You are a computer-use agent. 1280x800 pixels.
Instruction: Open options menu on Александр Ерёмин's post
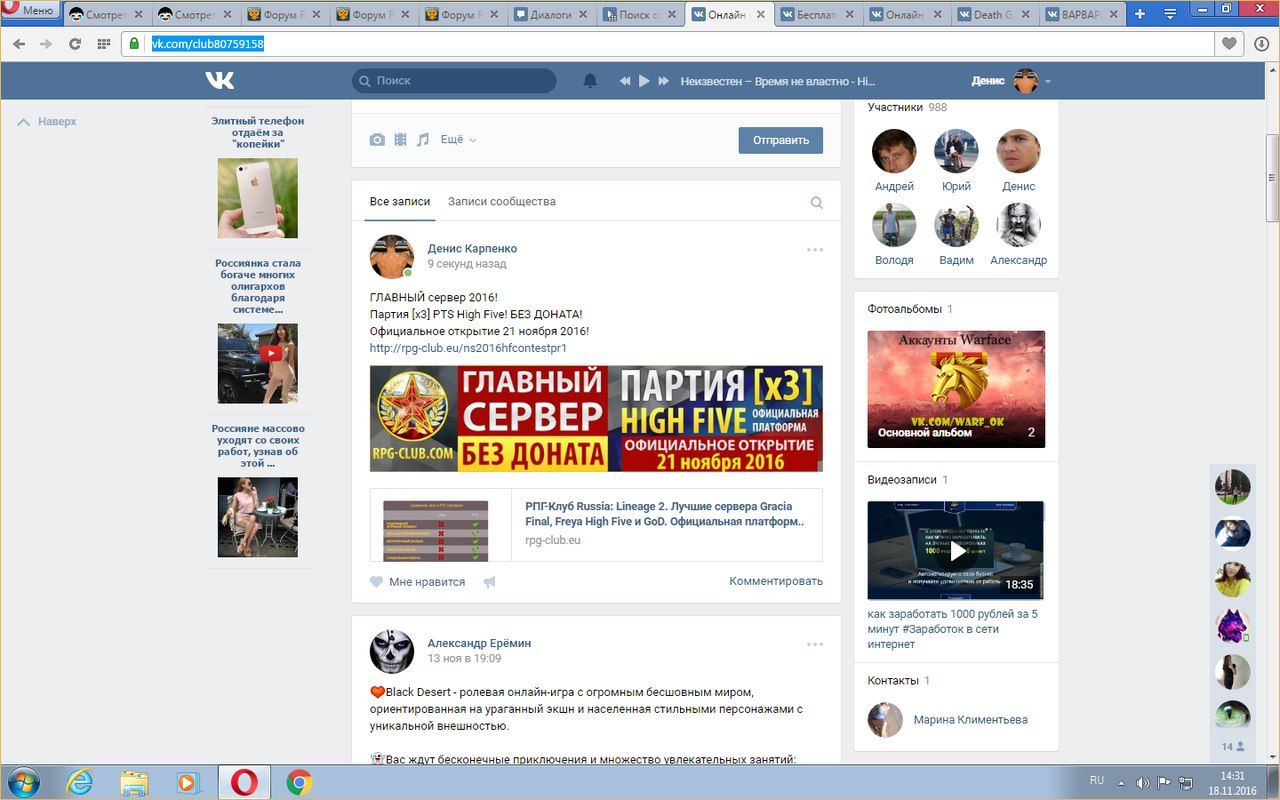tap(815, 645)
